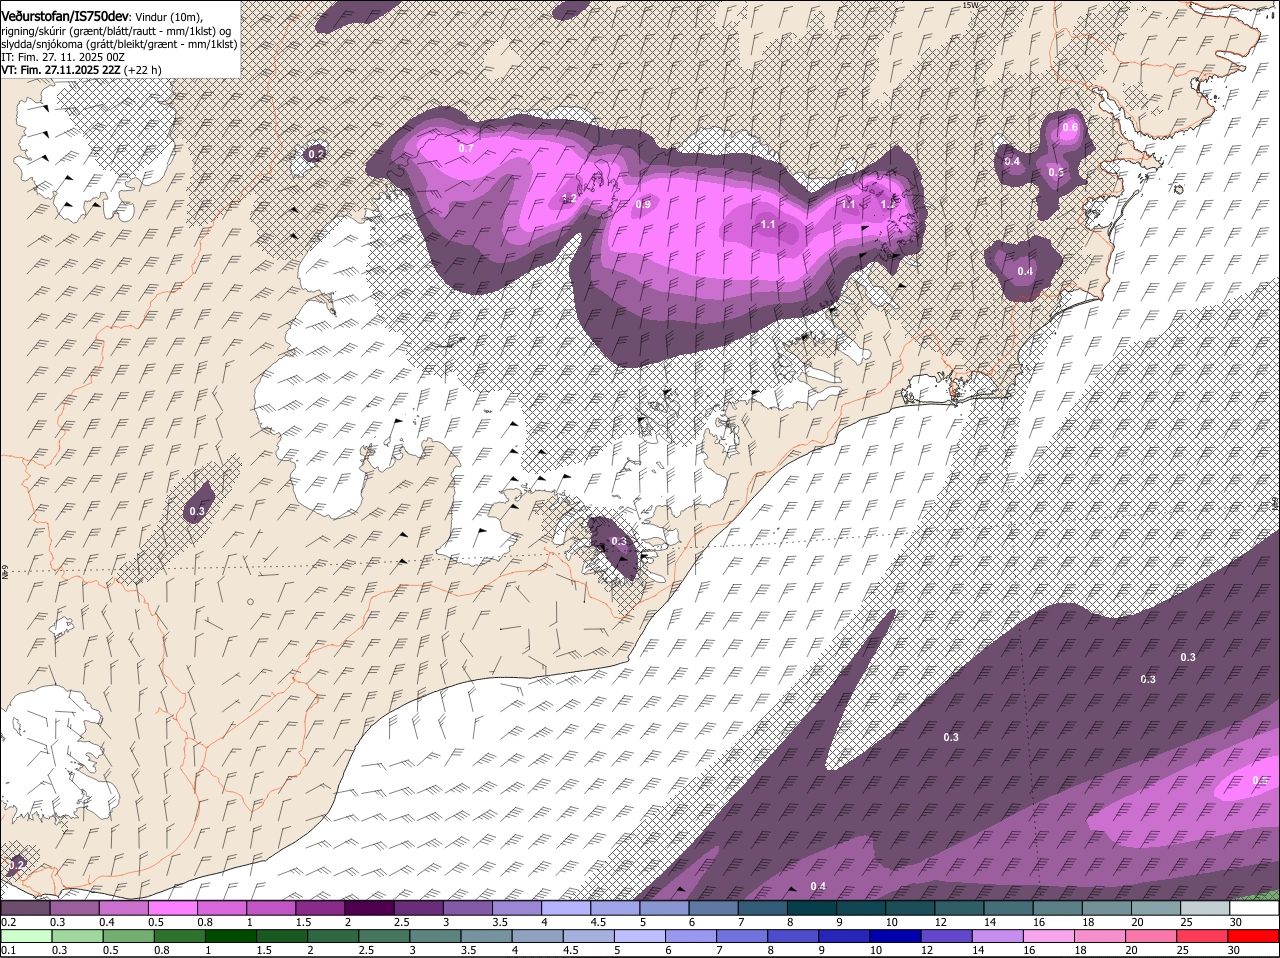Viewport: 1280px width, 958px height.
Task: Click the 12 label in the rain legend row
Action: coord(927,949)
